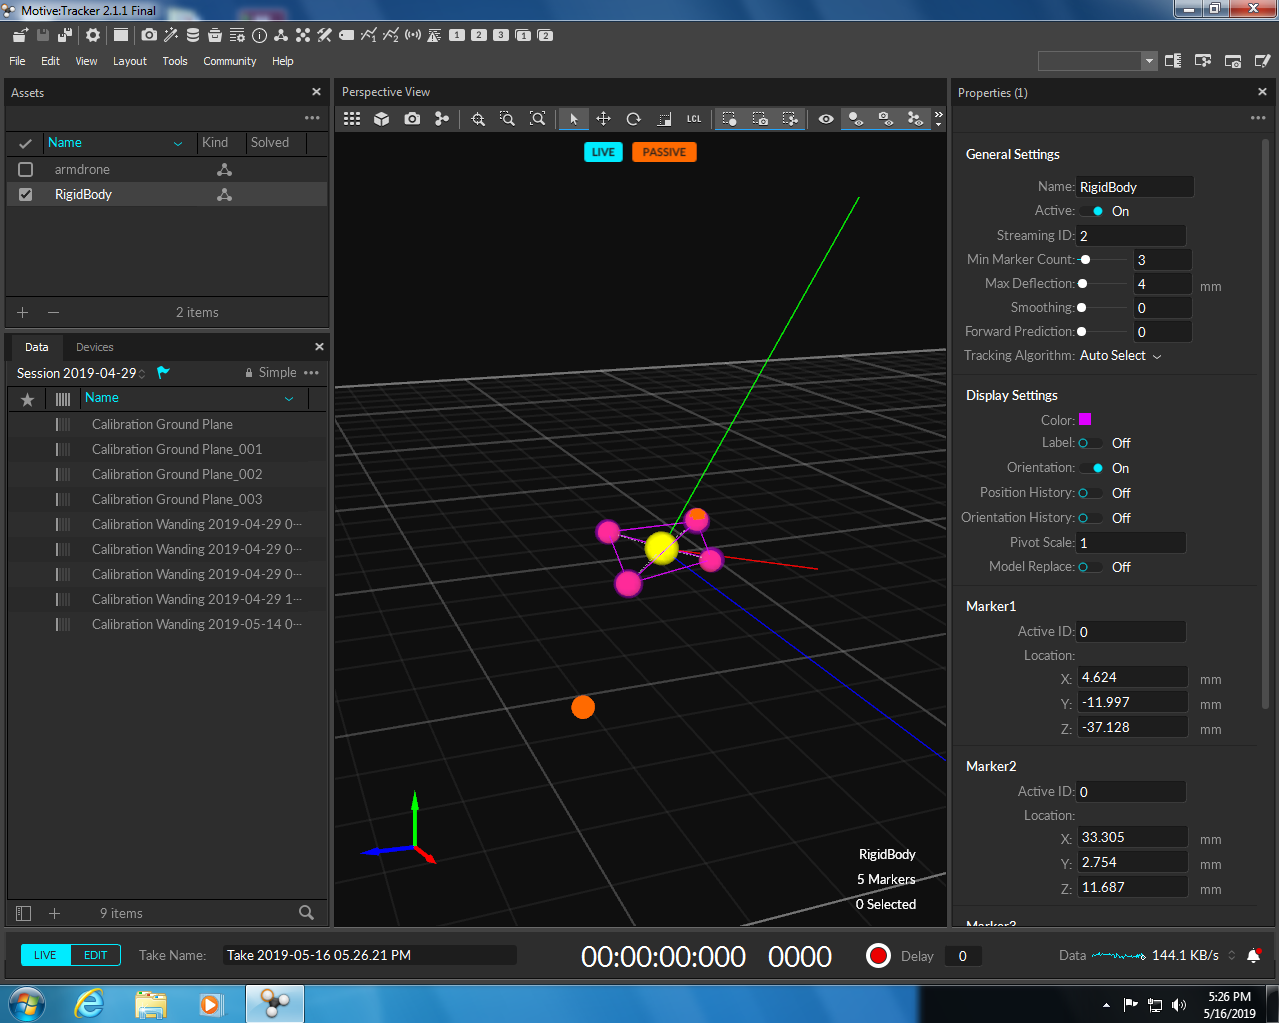The width and height of the screenshot is (1279, 1023).
Task: Click the red record button
Action: [x=878, y=956]
